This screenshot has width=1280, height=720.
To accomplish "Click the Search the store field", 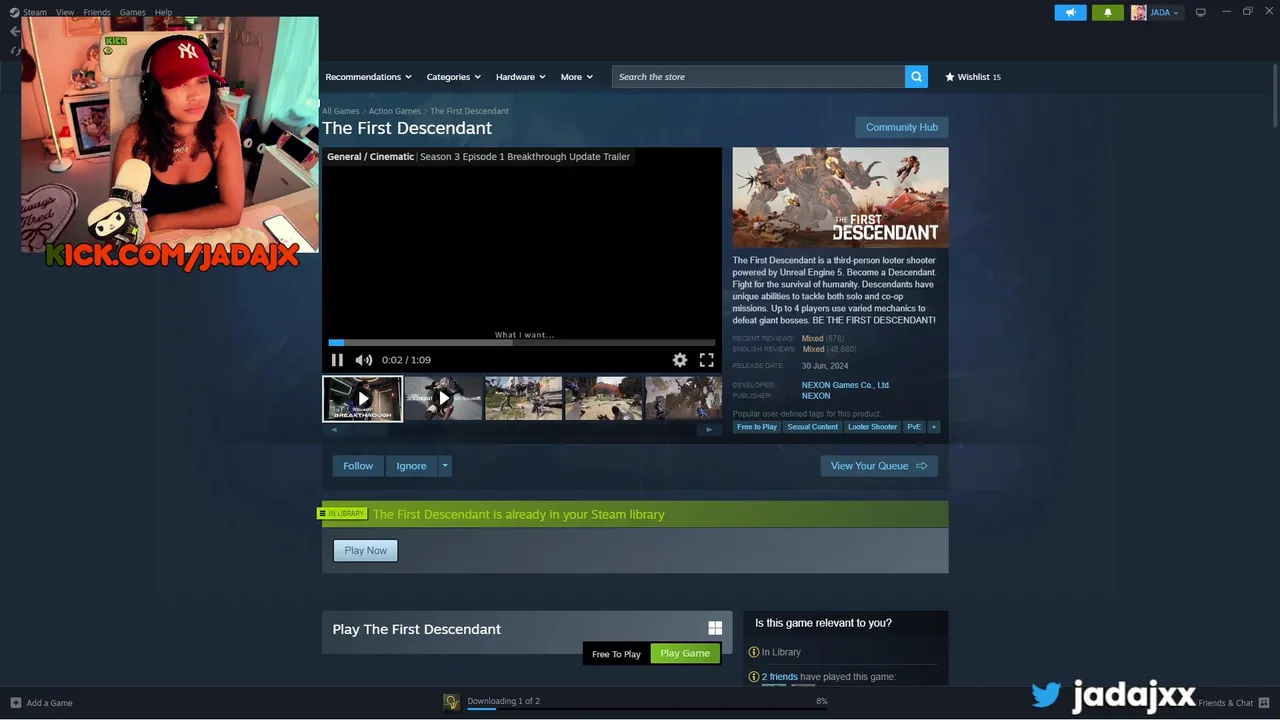I will point(758,77).
